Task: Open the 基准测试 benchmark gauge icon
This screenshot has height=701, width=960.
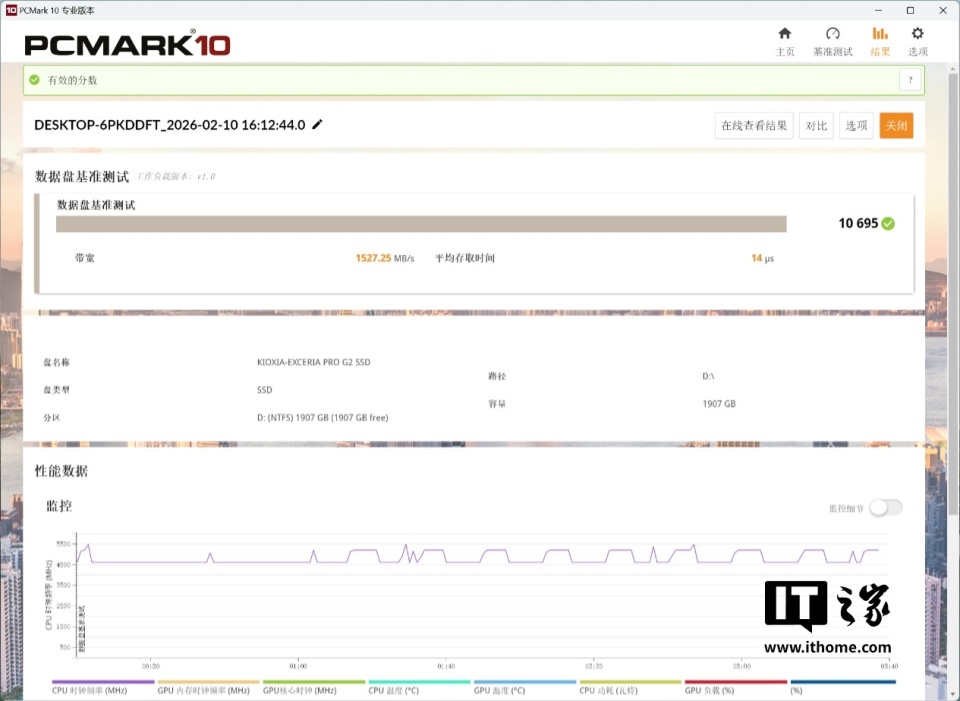Action: point(832,41)
